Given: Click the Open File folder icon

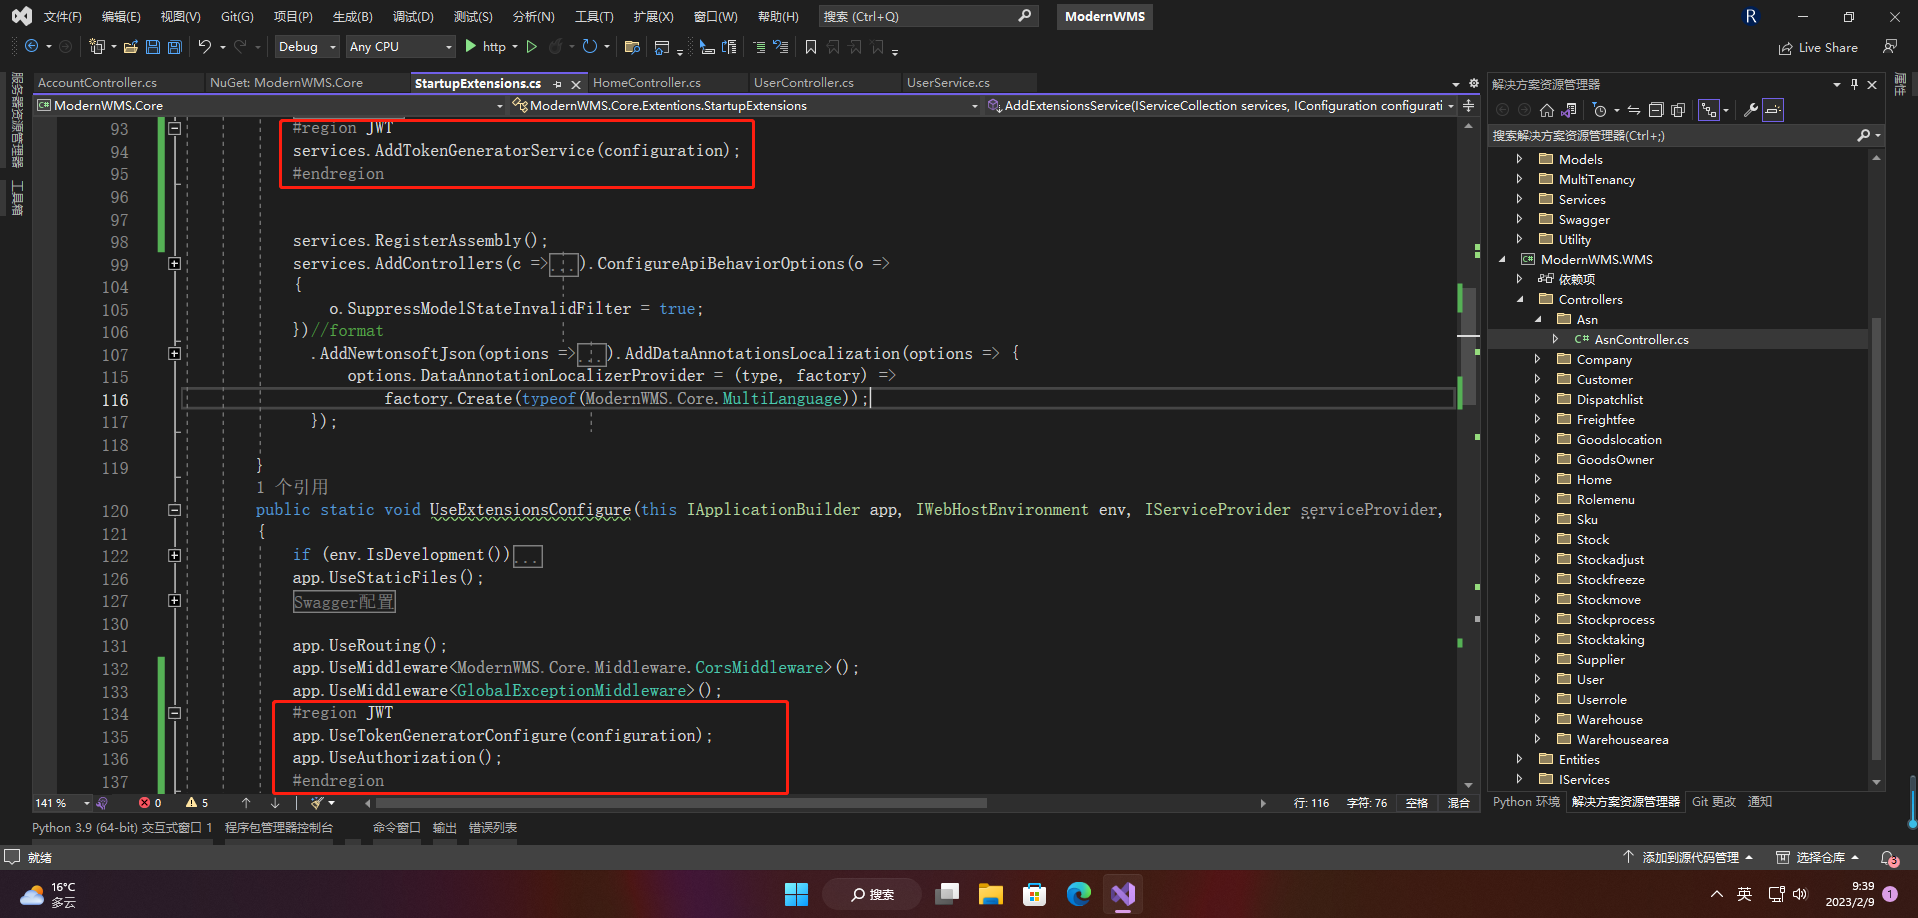Looking at the screenshot, I should (130, 47).
